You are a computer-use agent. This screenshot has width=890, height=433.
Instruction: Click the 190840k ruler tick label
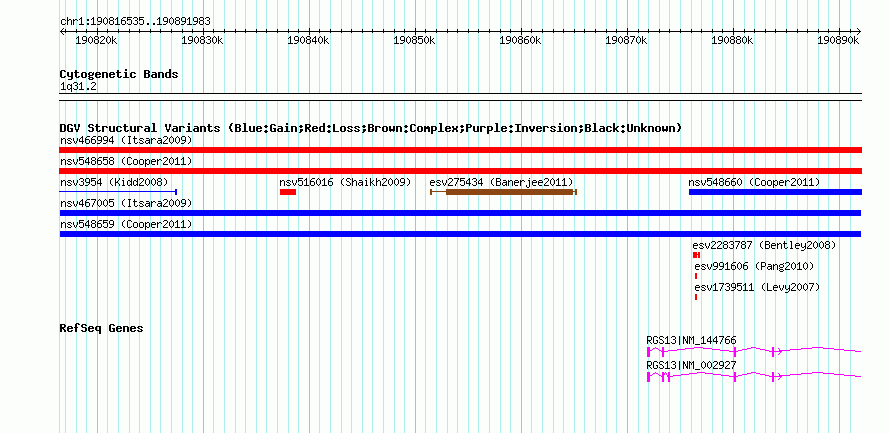coord(308,41)
